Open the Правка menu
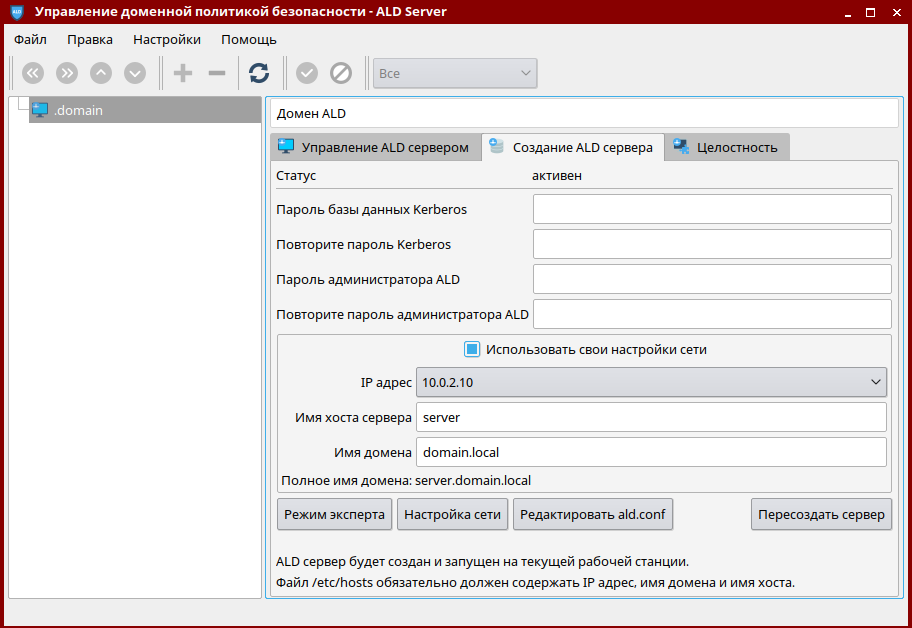 [90, 40]
